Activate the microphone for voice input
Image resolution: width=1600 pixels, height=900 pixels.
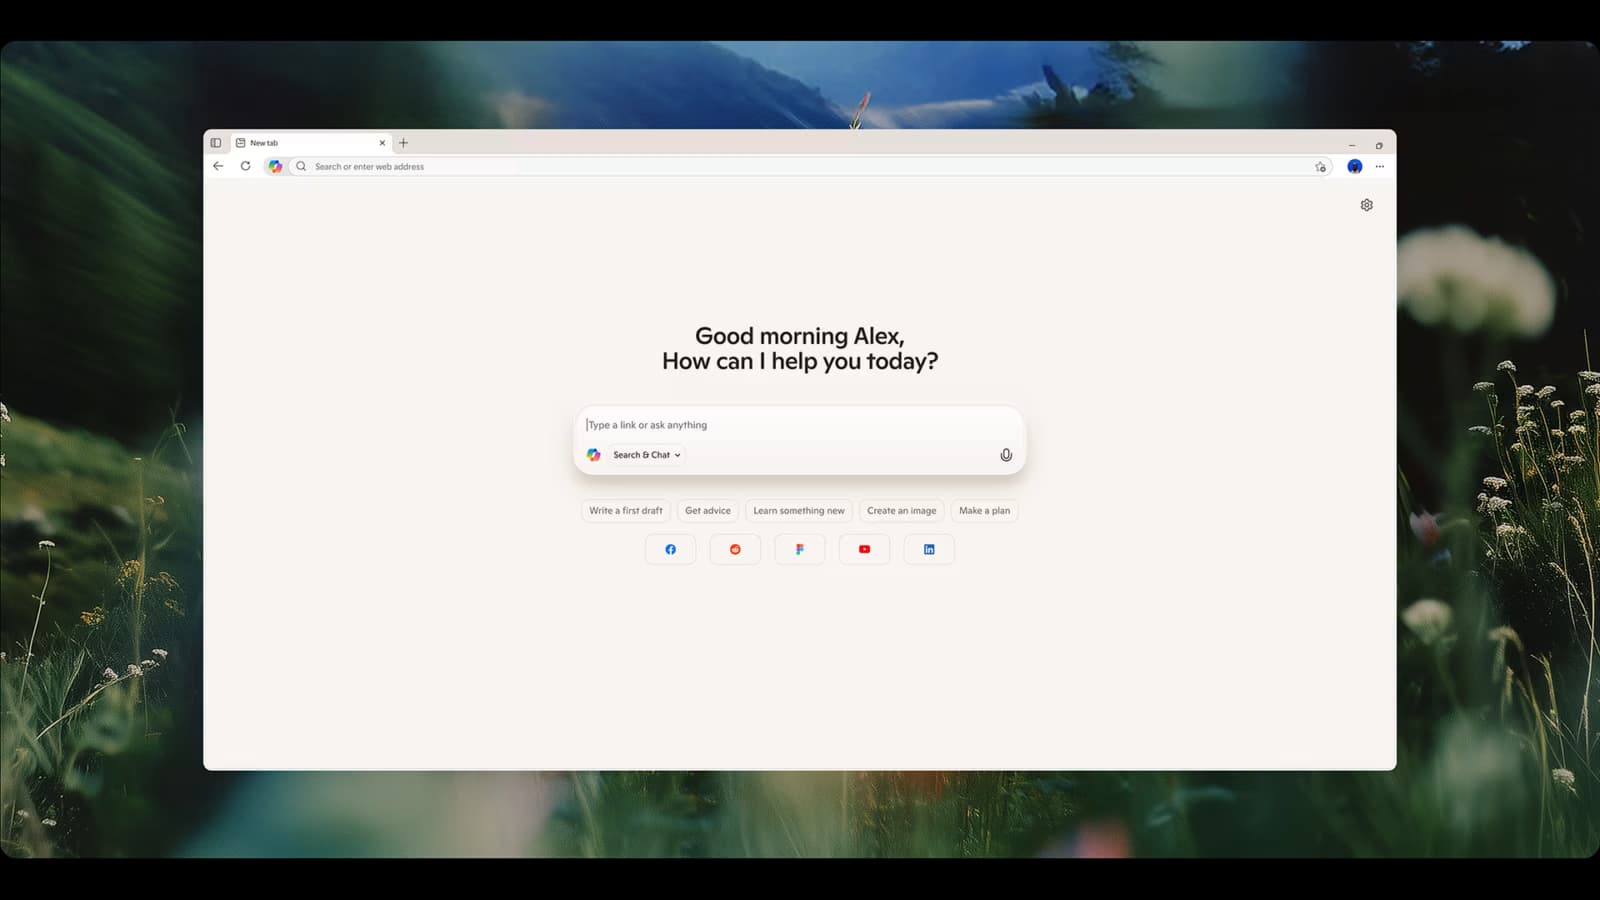1006,454
